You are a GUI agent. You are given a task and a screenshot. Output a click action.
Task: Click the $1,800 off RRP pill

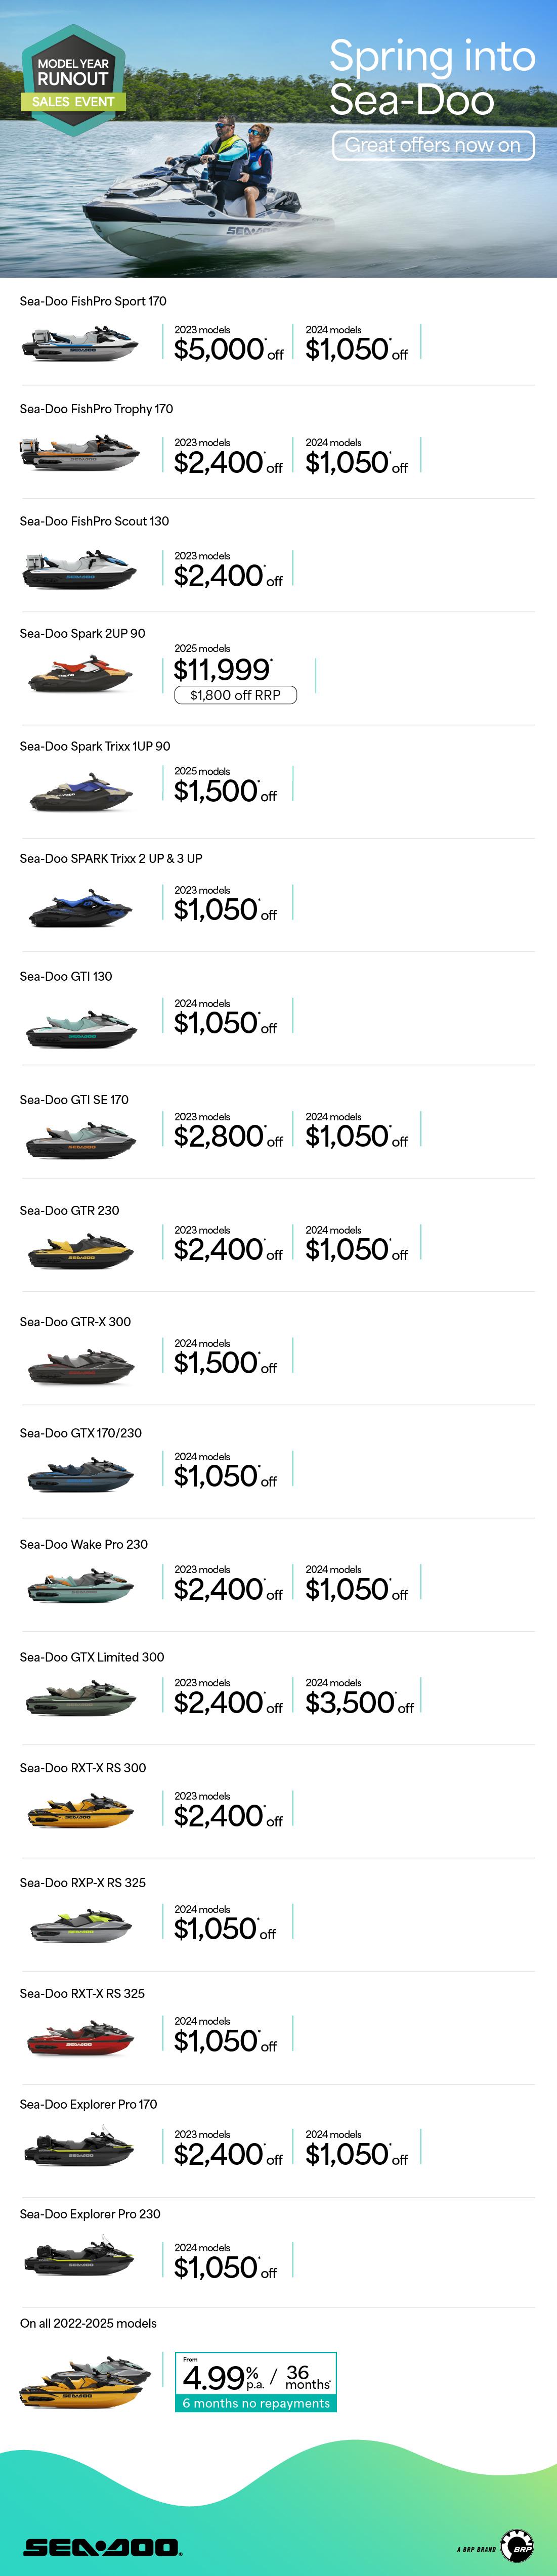tap(235, 695)
